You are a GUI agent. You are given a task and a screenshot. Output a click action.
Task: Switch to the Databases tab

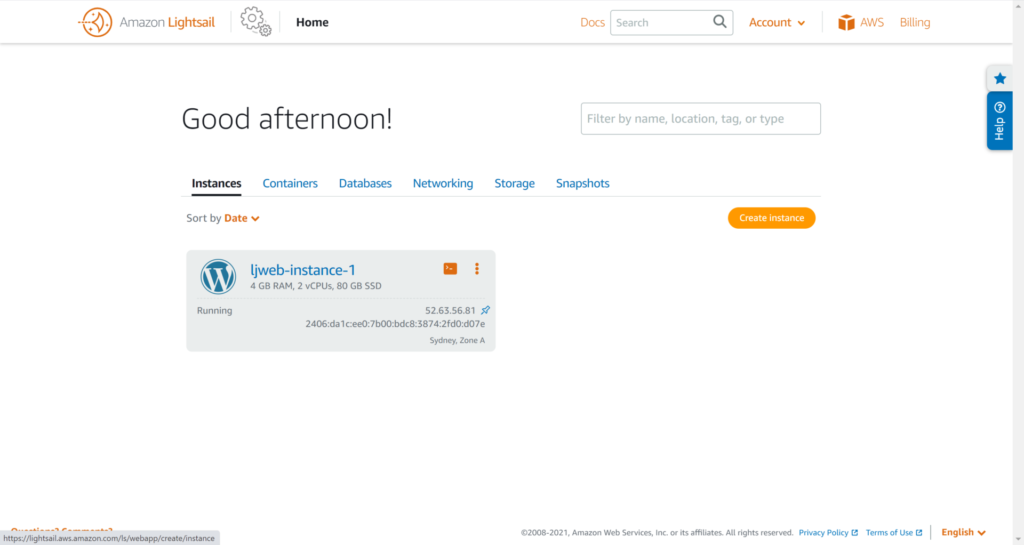tap(365, 183)
